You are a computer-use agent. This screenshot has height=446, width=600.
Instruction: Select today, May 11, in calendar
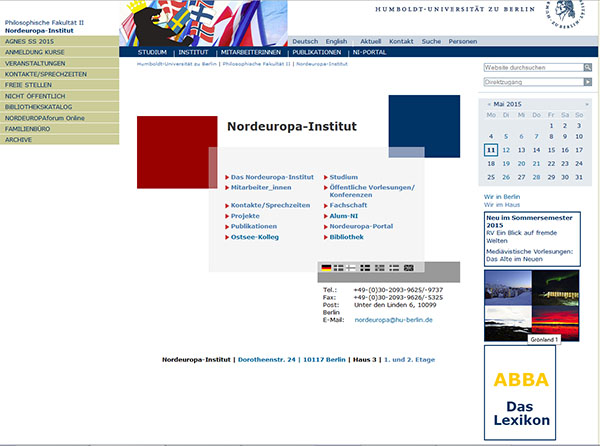click(x=491, y=150)
